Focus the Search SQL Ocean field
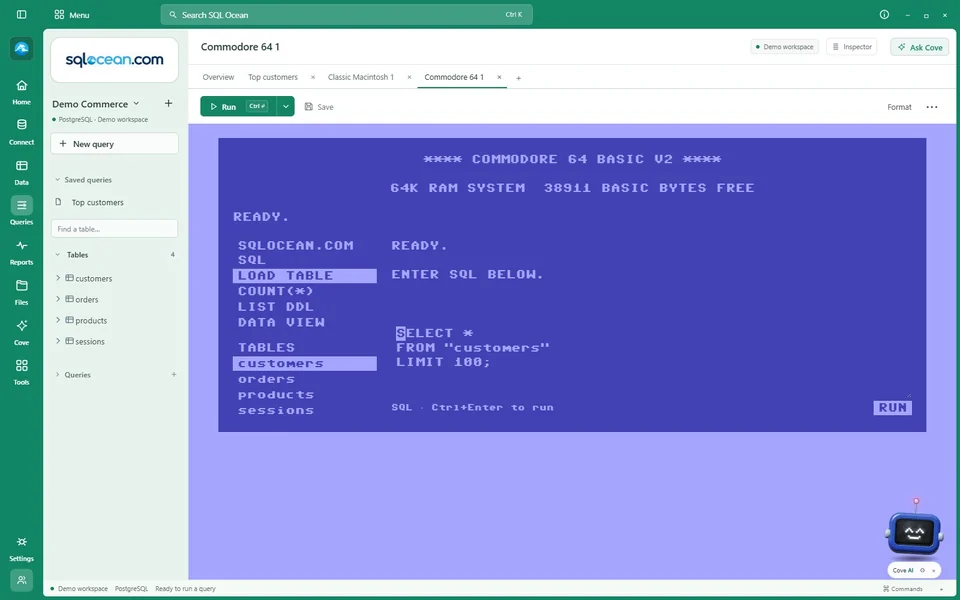 click(347, 15)
